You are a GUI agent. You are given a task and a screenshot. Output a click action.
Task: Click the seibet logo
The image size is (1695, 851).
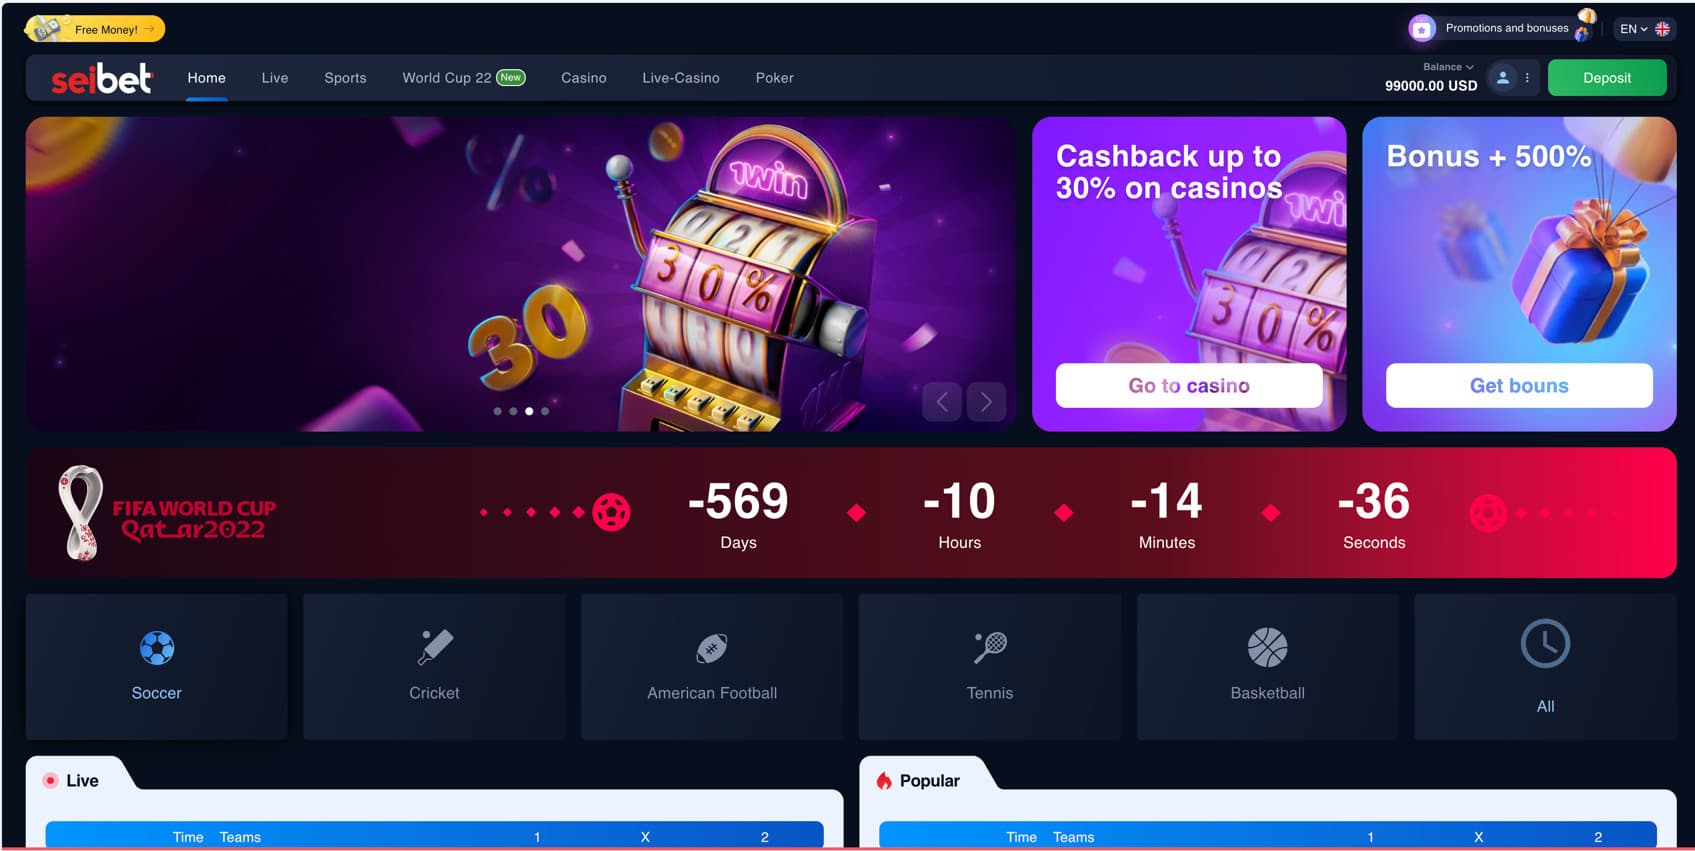tap(101, 78)
